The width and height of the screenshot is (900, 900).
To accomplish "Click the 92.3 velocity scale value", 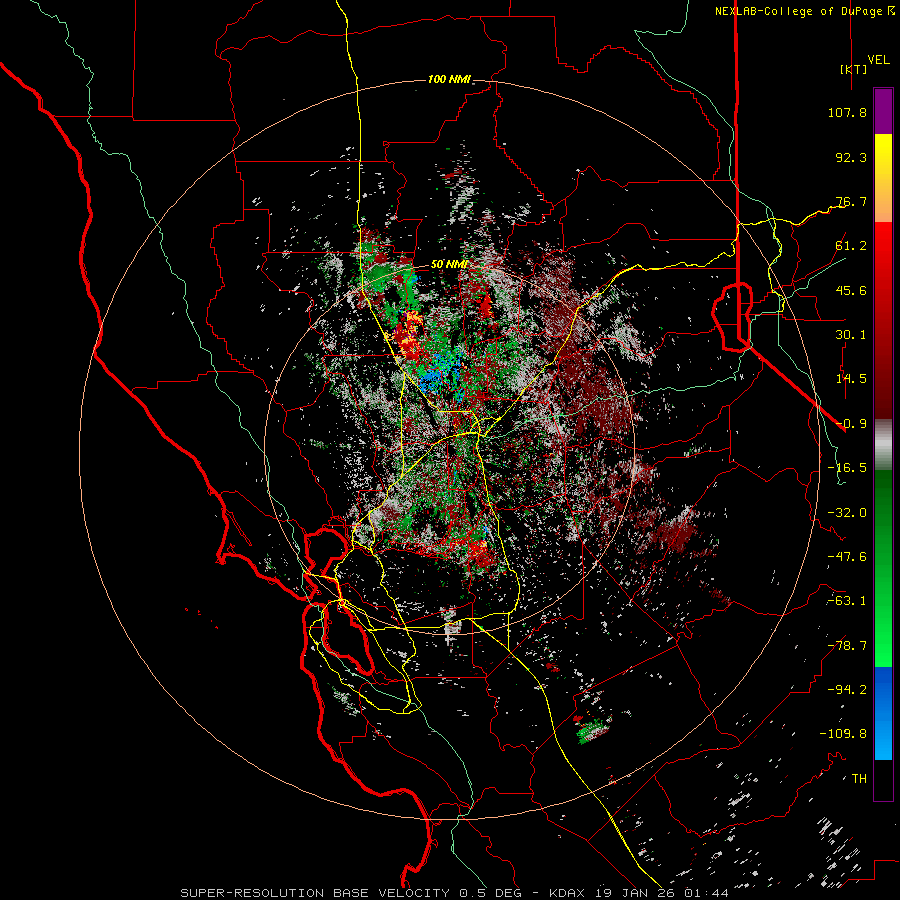I will 851,157.
